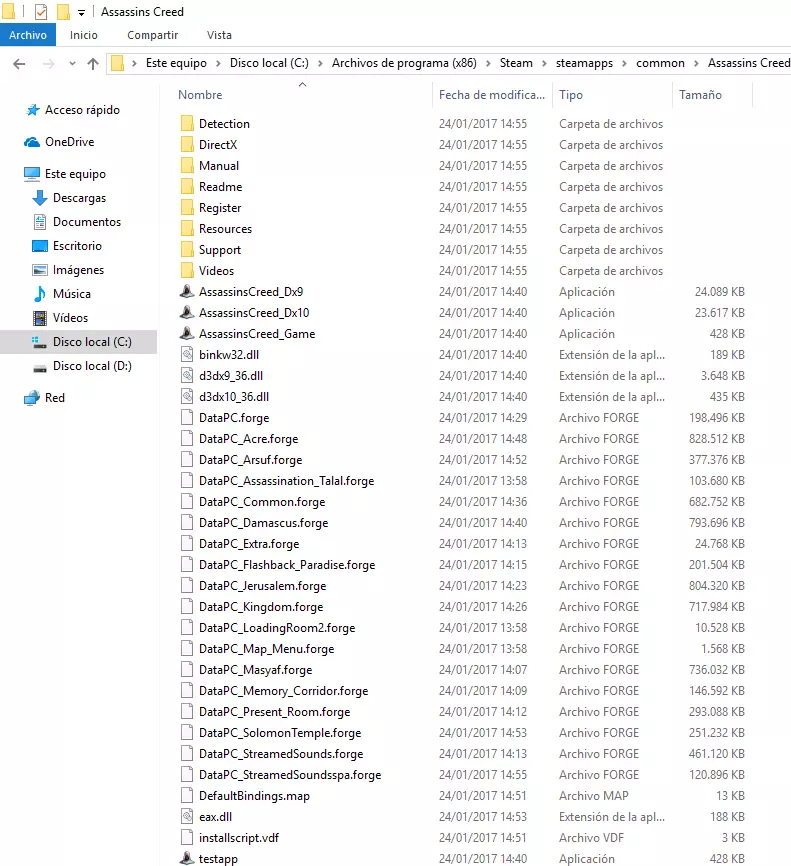Screen dimensions: 791x866
Task: Click the Support folder icon
Action: point(187,249)
